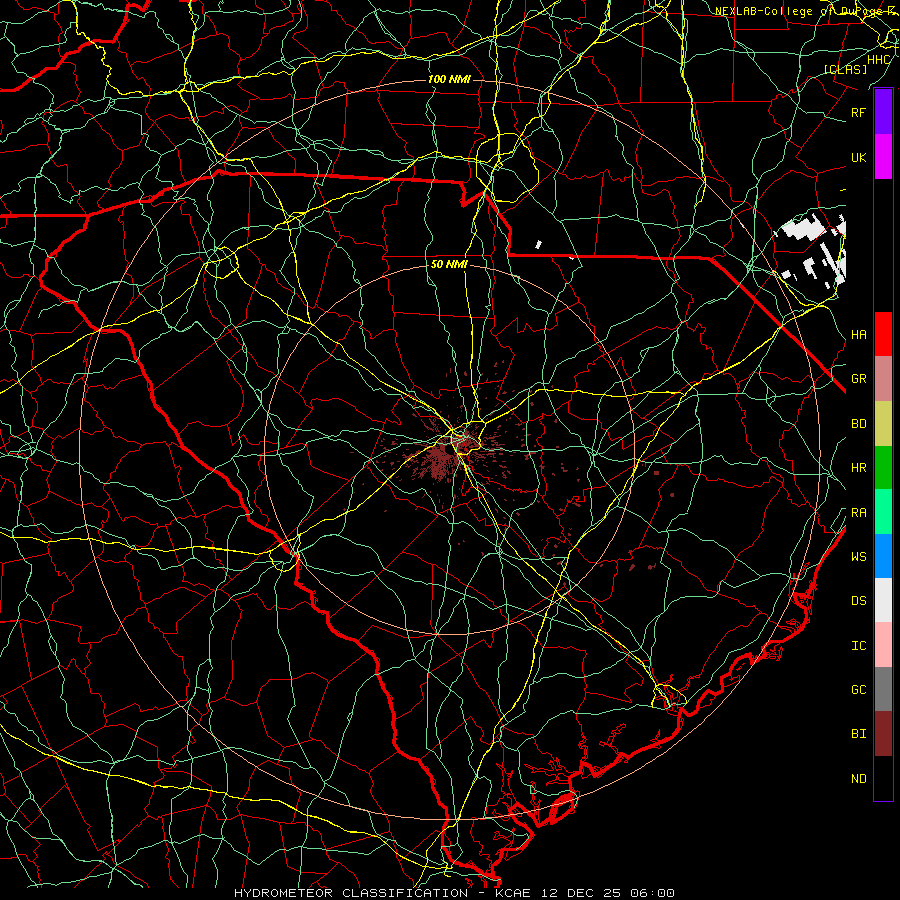Click the ND legend label

858,779
